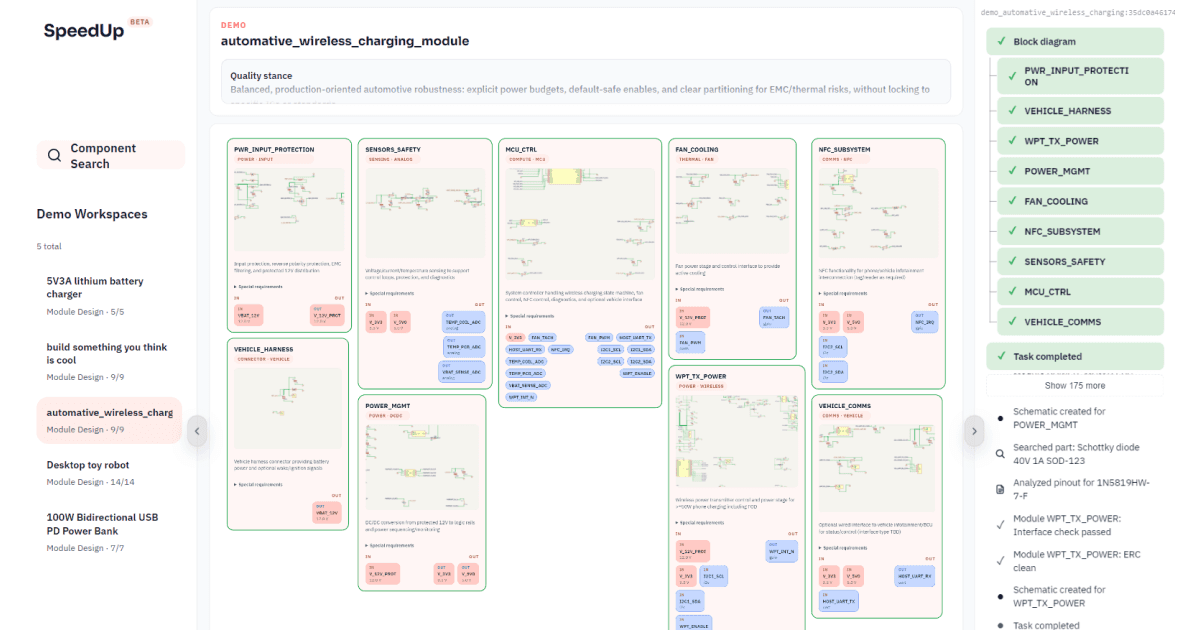The height and width of the screenshot is (630, 1200).
Task: Click the right expand arrow button
Action: [x=974, y=431]
